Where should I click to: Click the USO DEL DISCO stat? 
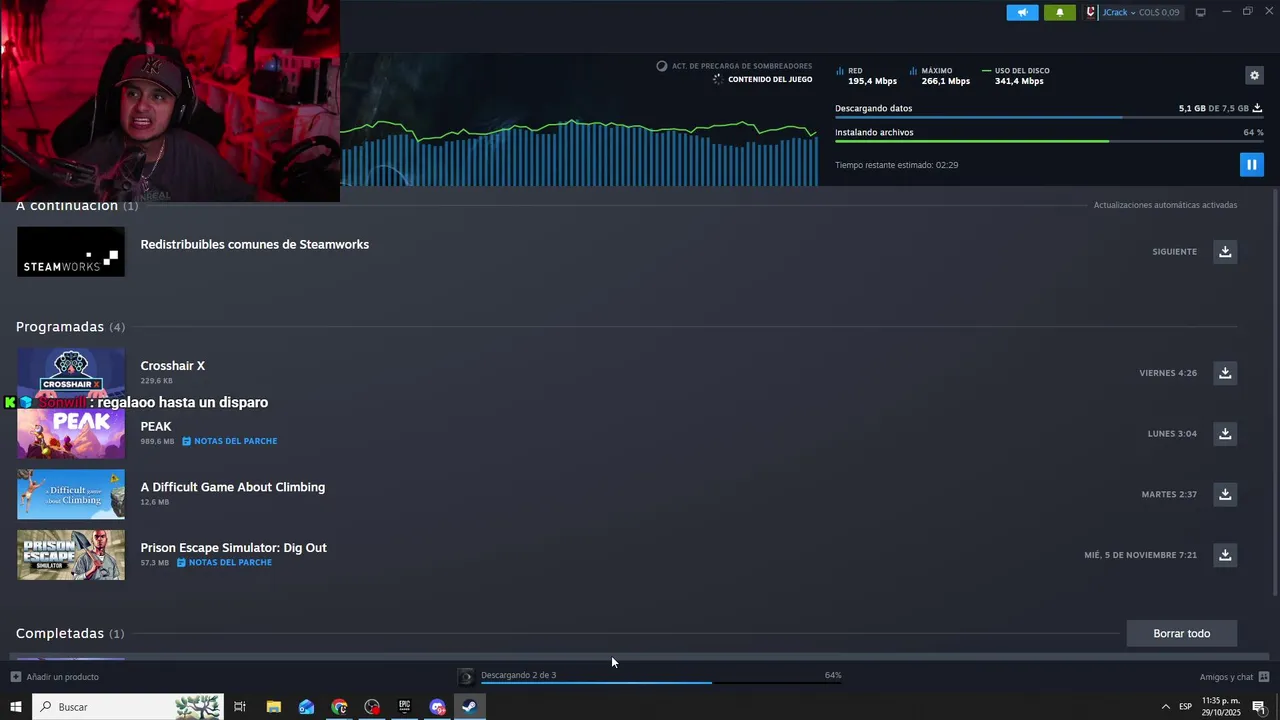tap(1016, 76)
